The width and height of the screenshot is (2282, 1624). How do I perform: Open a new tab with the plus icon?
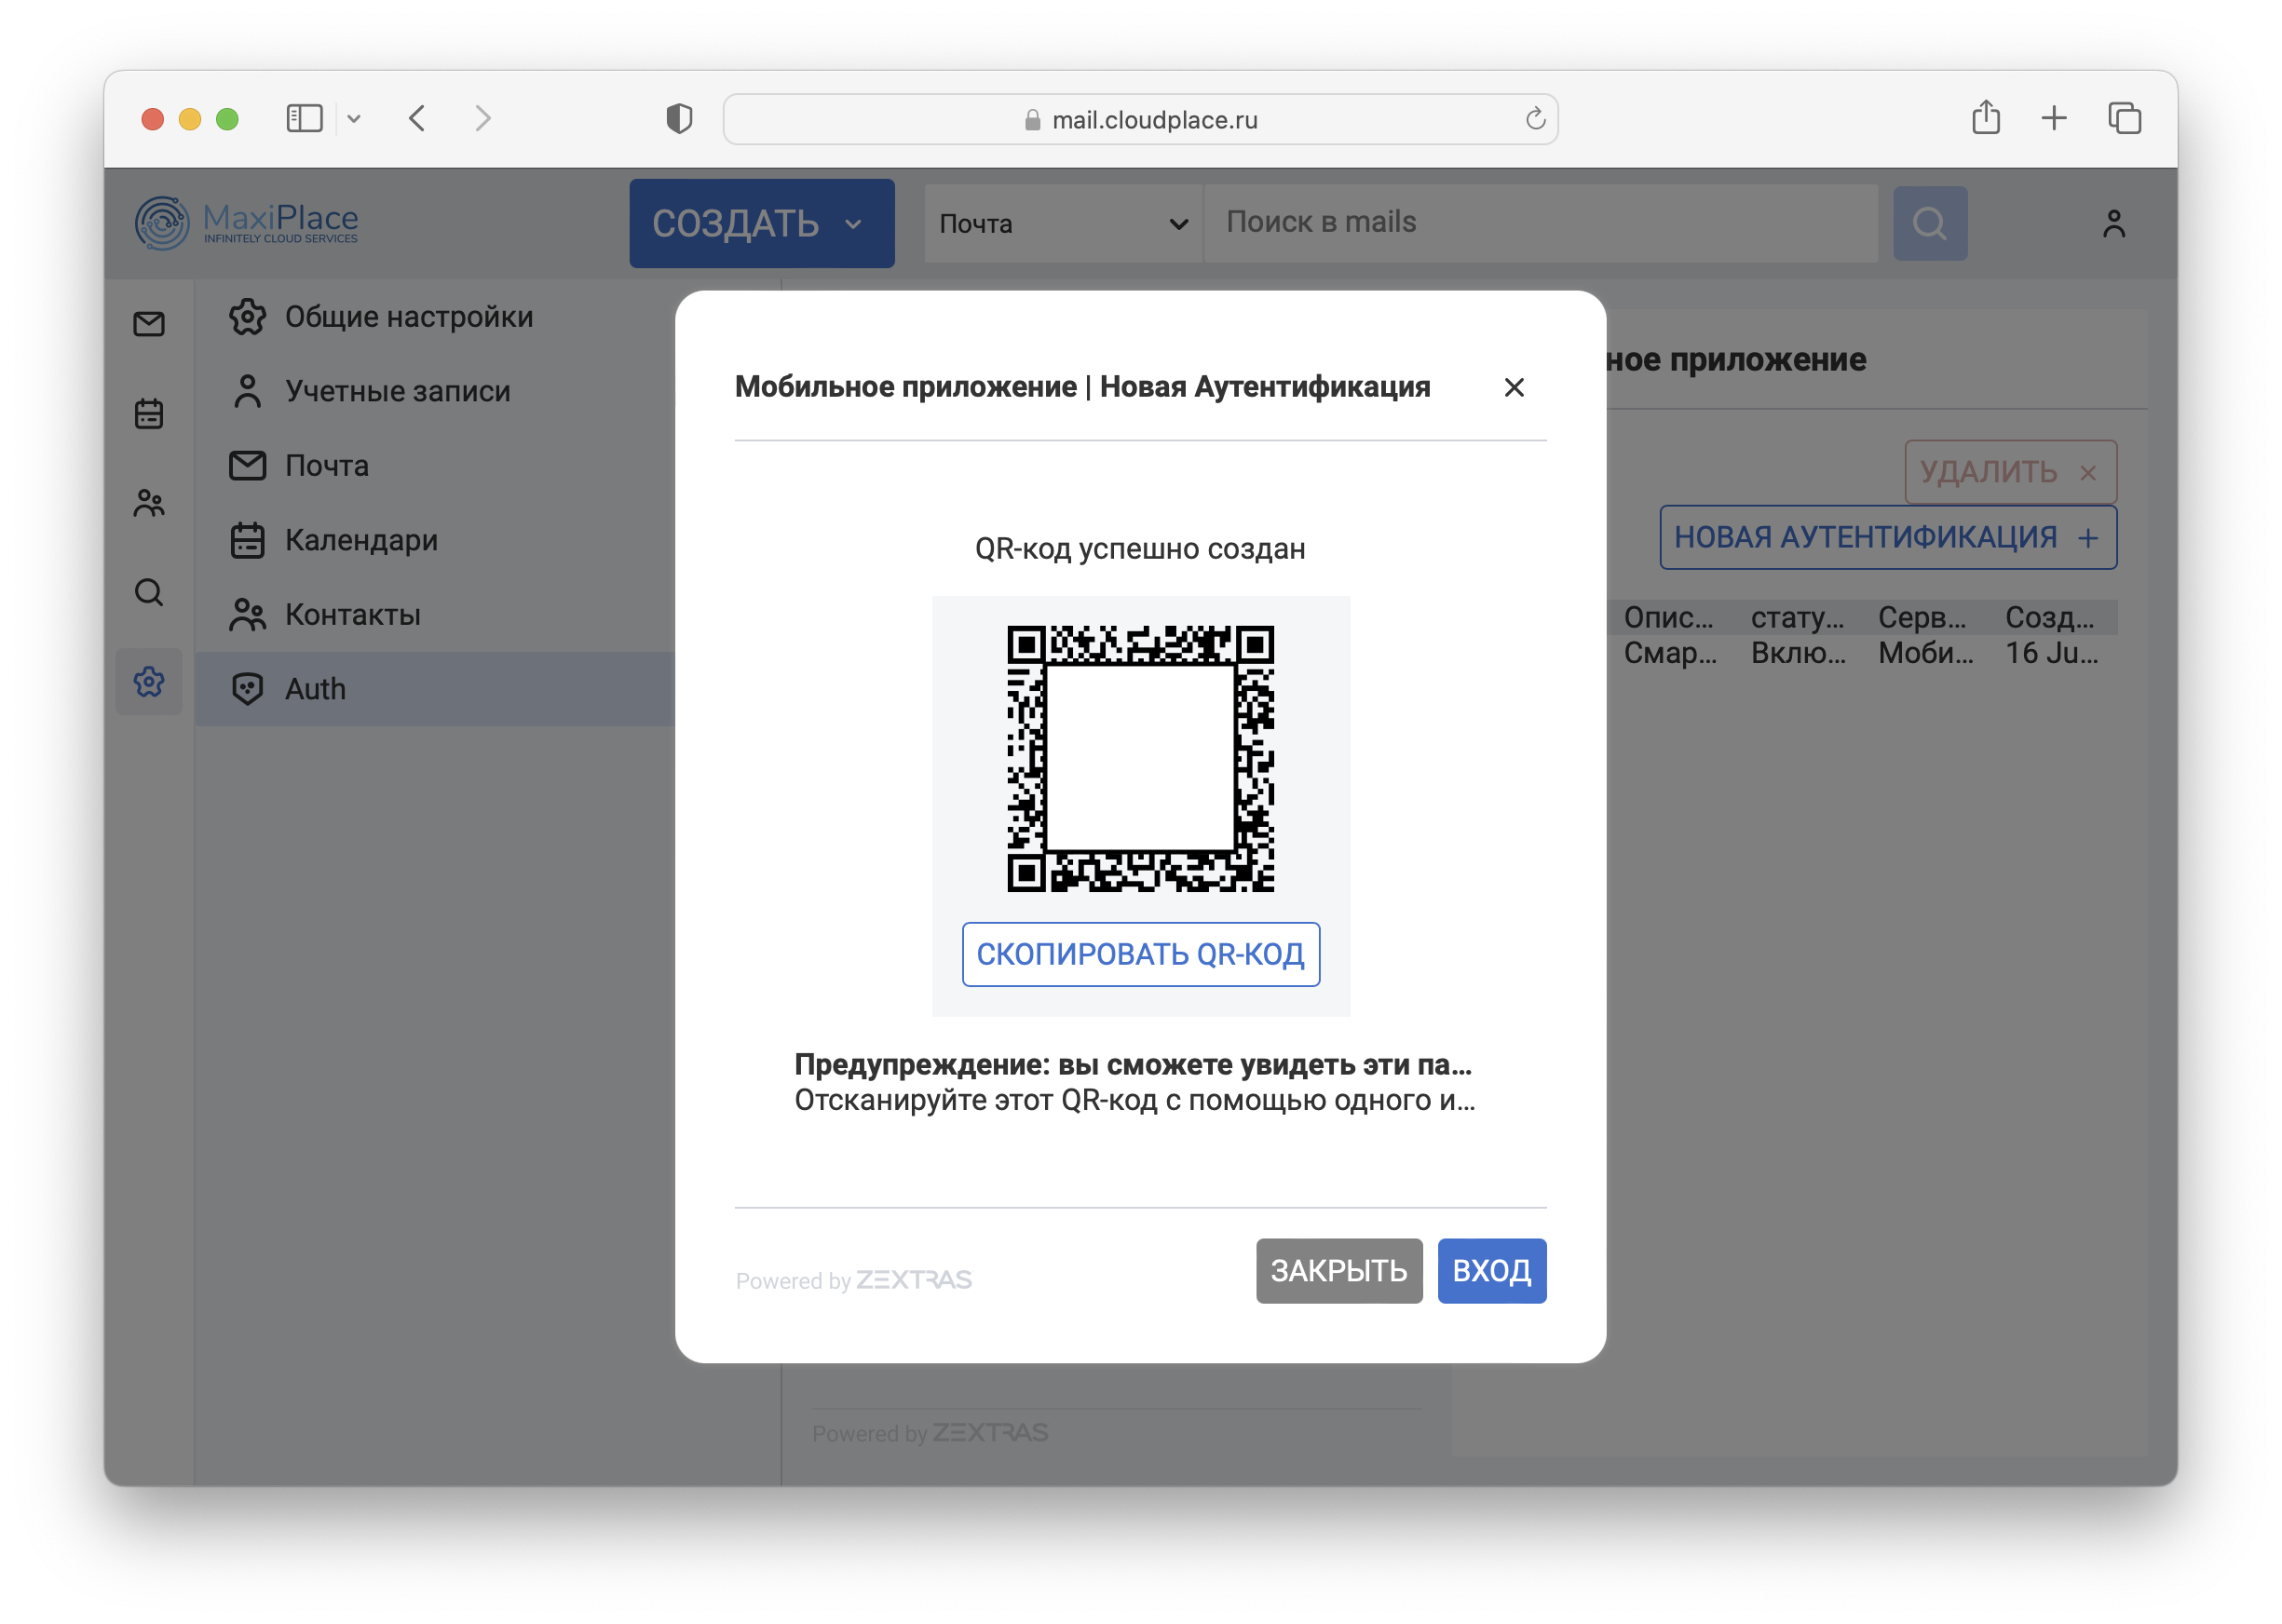coord(2053,118)
